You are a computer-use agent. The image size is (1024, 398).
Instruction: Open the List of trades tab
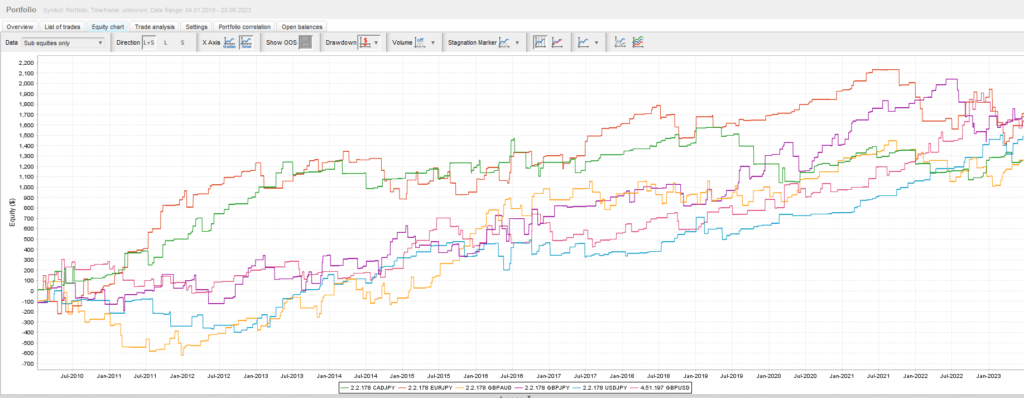point(62,27)
